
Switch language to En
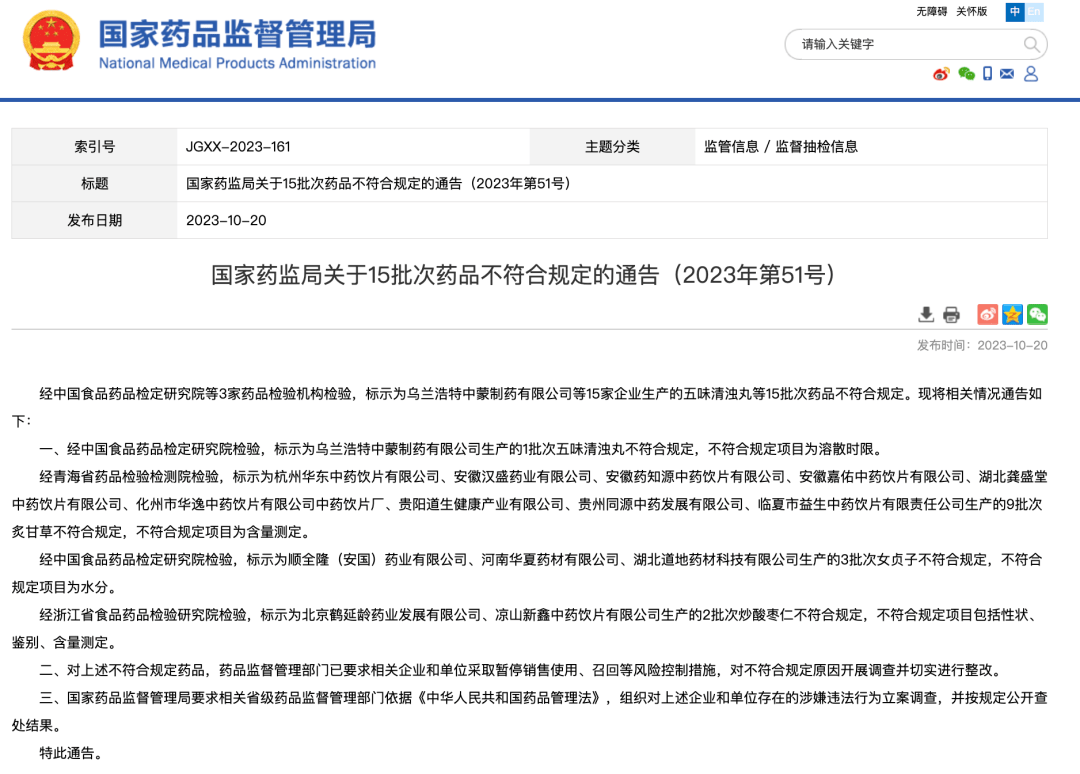pos(1034,12)
